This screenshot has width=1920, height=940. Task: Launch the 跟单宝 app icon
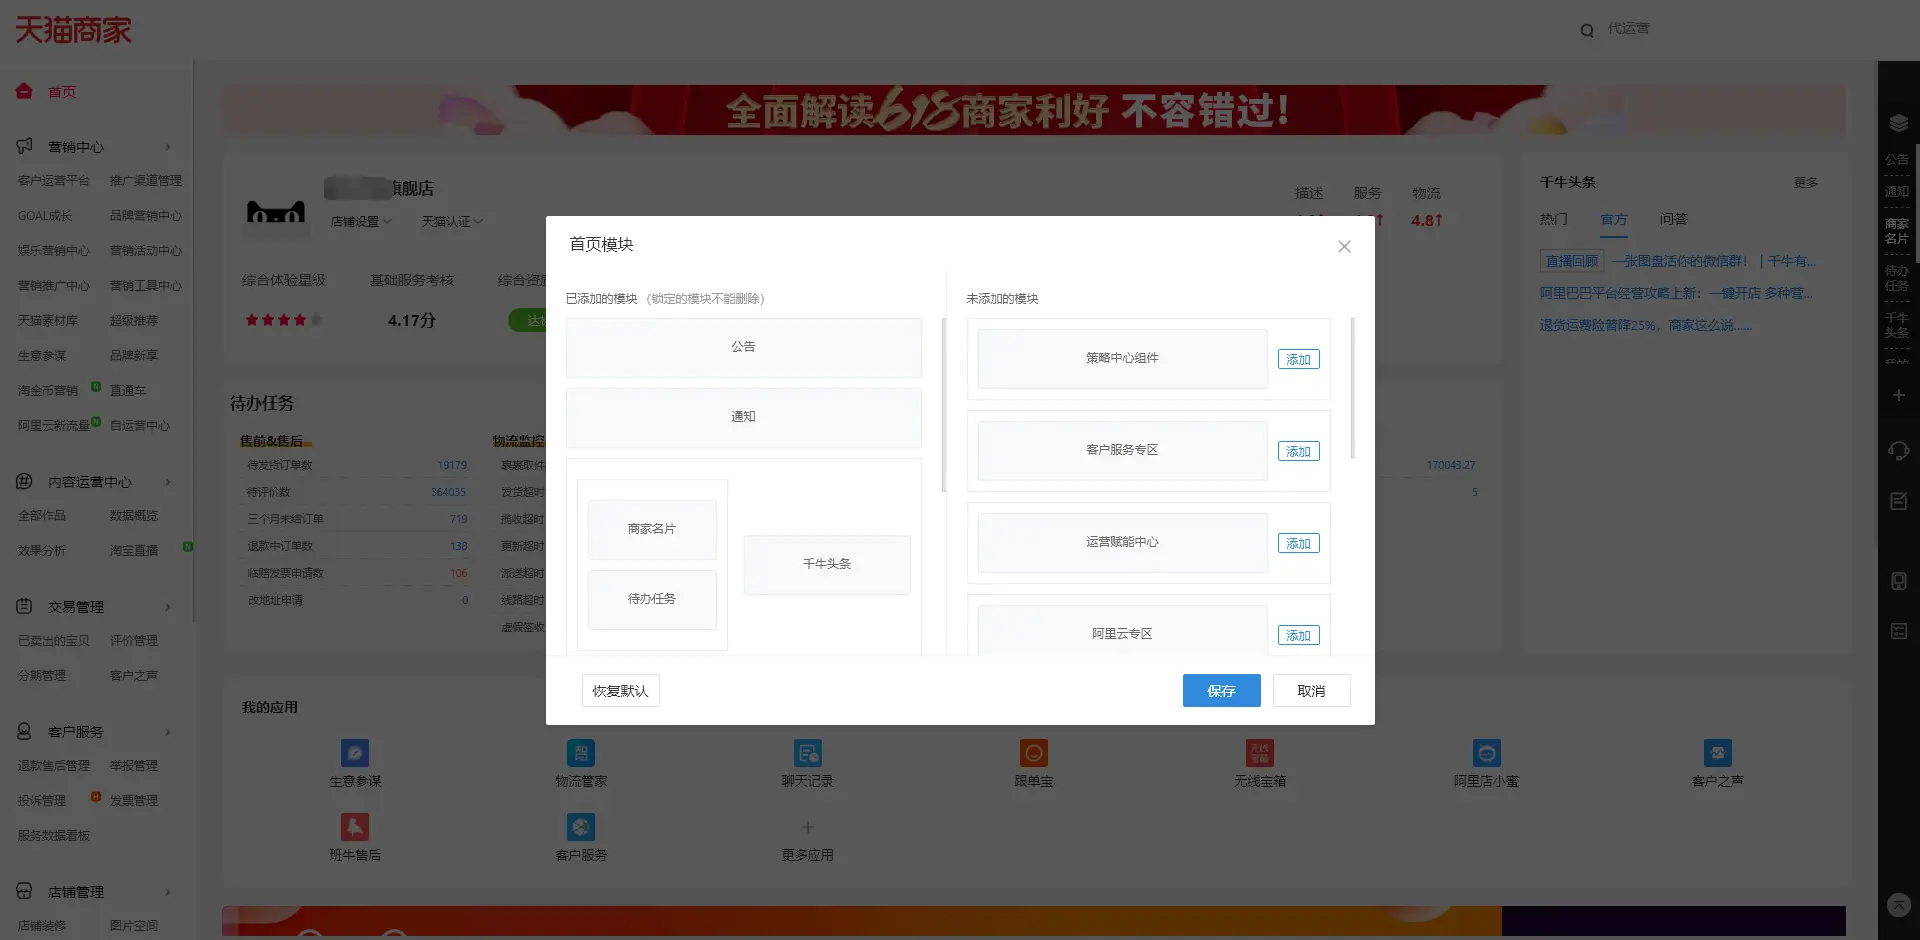1033,753
